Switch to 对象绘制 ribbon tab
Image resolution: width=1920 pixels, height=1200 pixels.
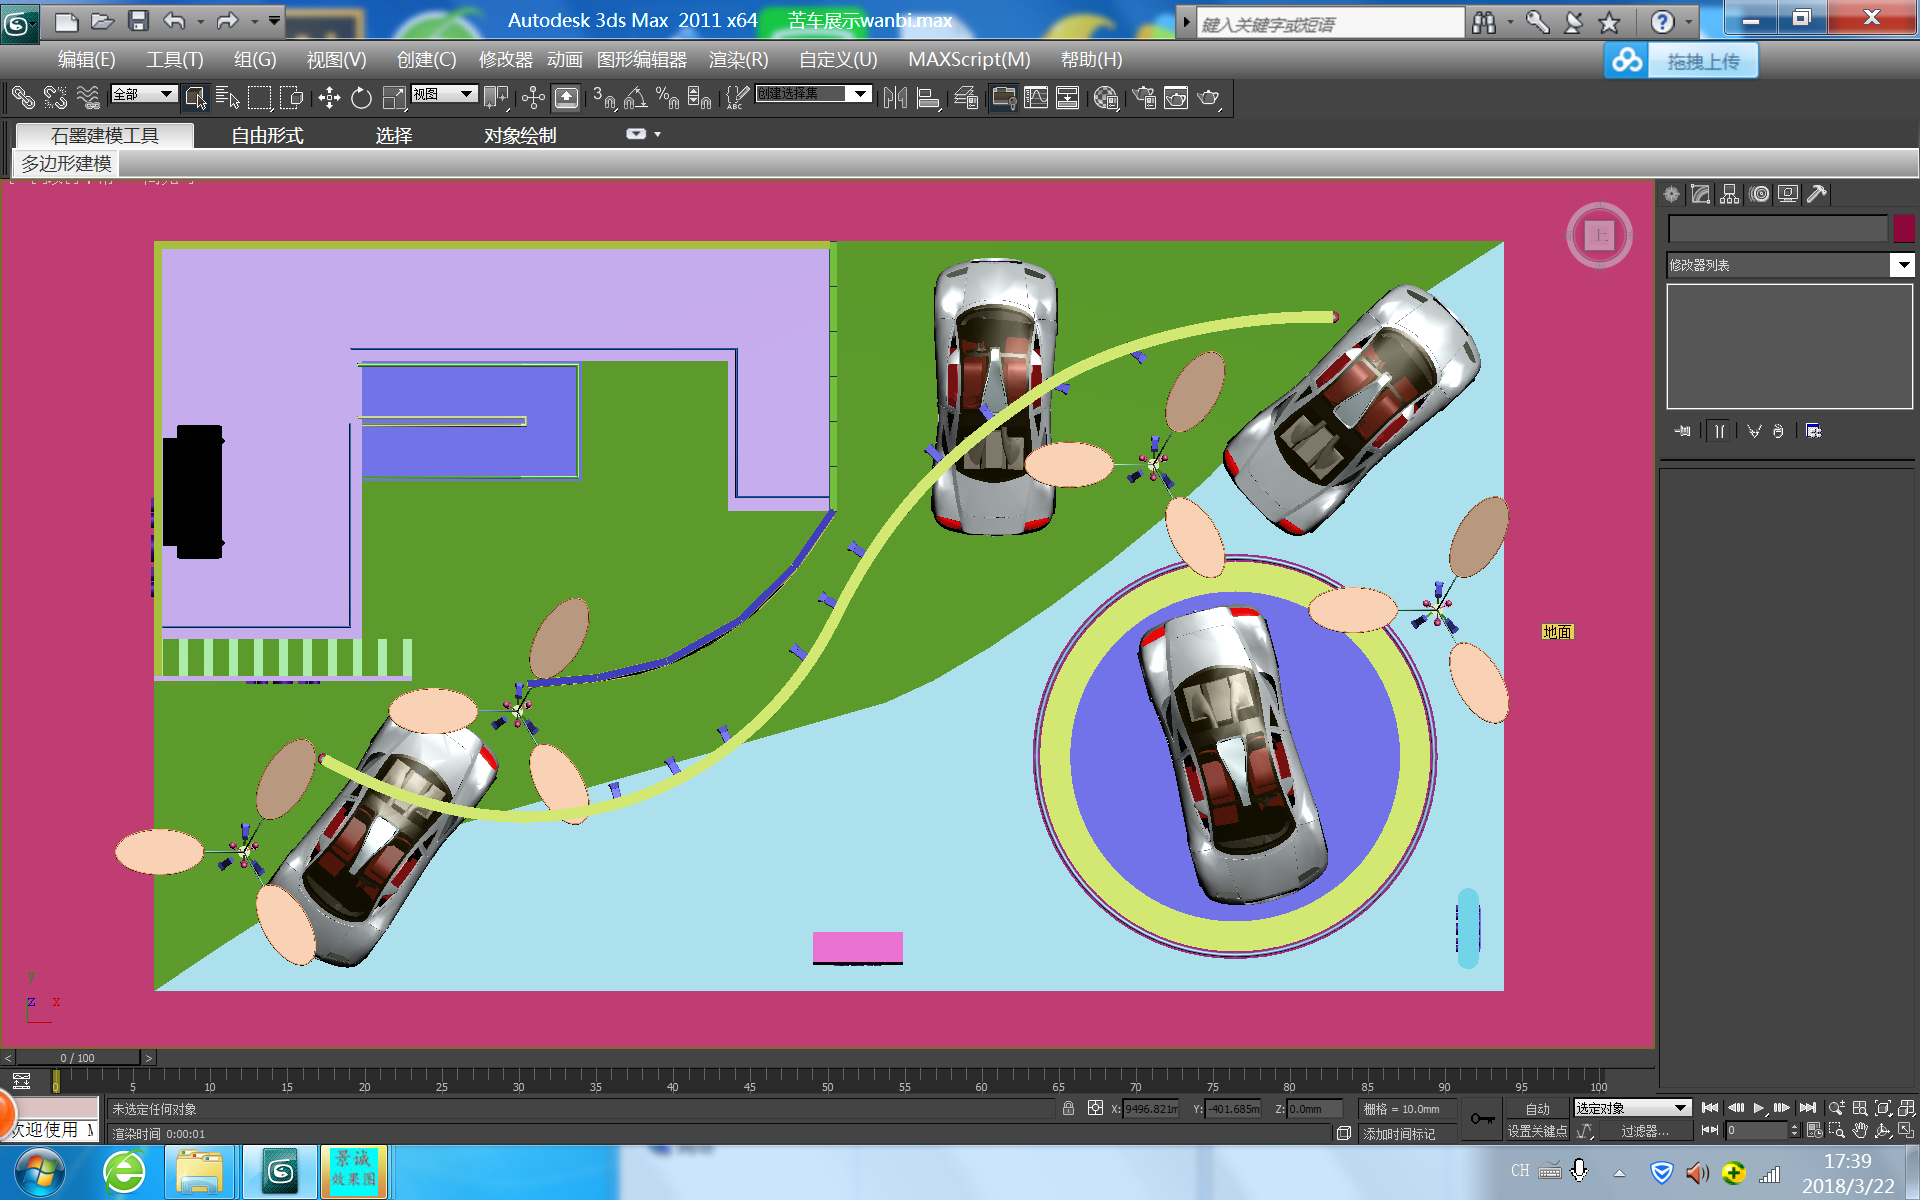coord(520,135)
